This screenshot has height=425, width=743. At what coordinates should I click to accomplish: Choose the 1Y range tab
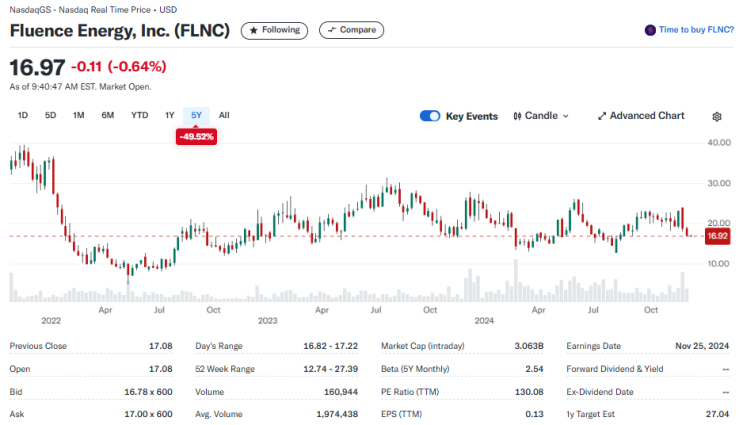170,115
